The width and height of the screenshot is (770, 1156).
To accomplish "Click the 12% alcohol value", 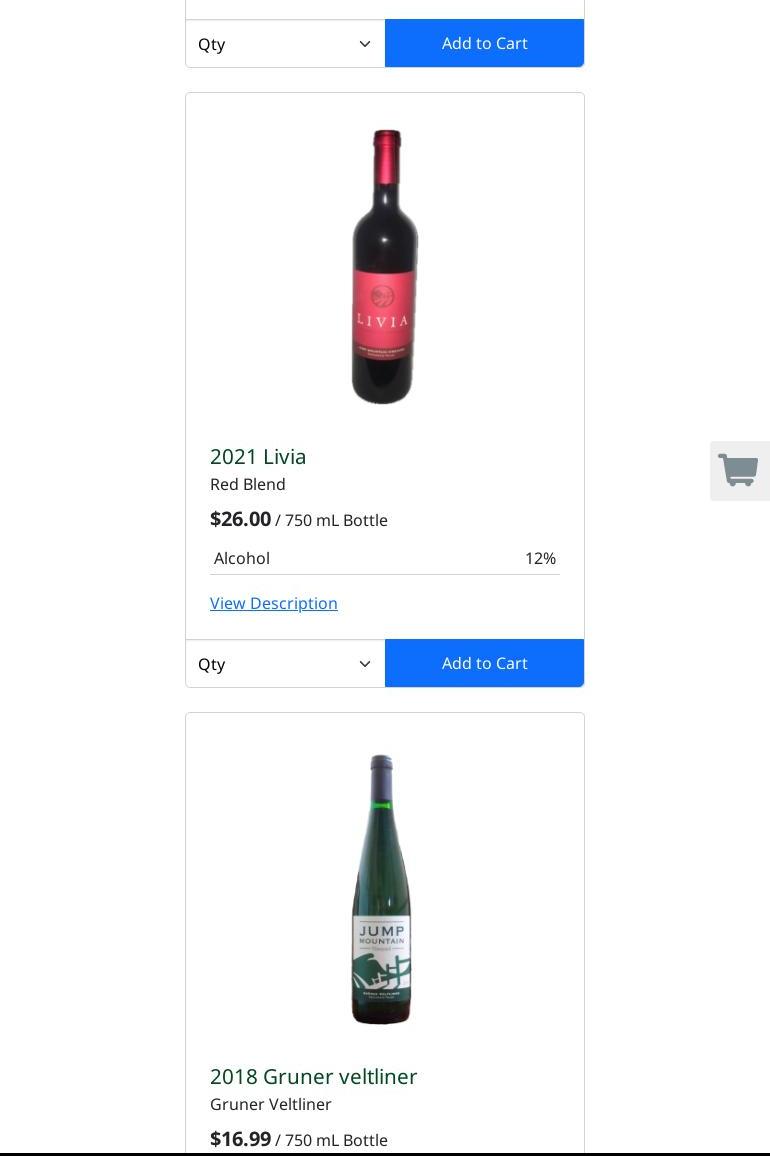I will pyautogui.click(x=540, y=558).
